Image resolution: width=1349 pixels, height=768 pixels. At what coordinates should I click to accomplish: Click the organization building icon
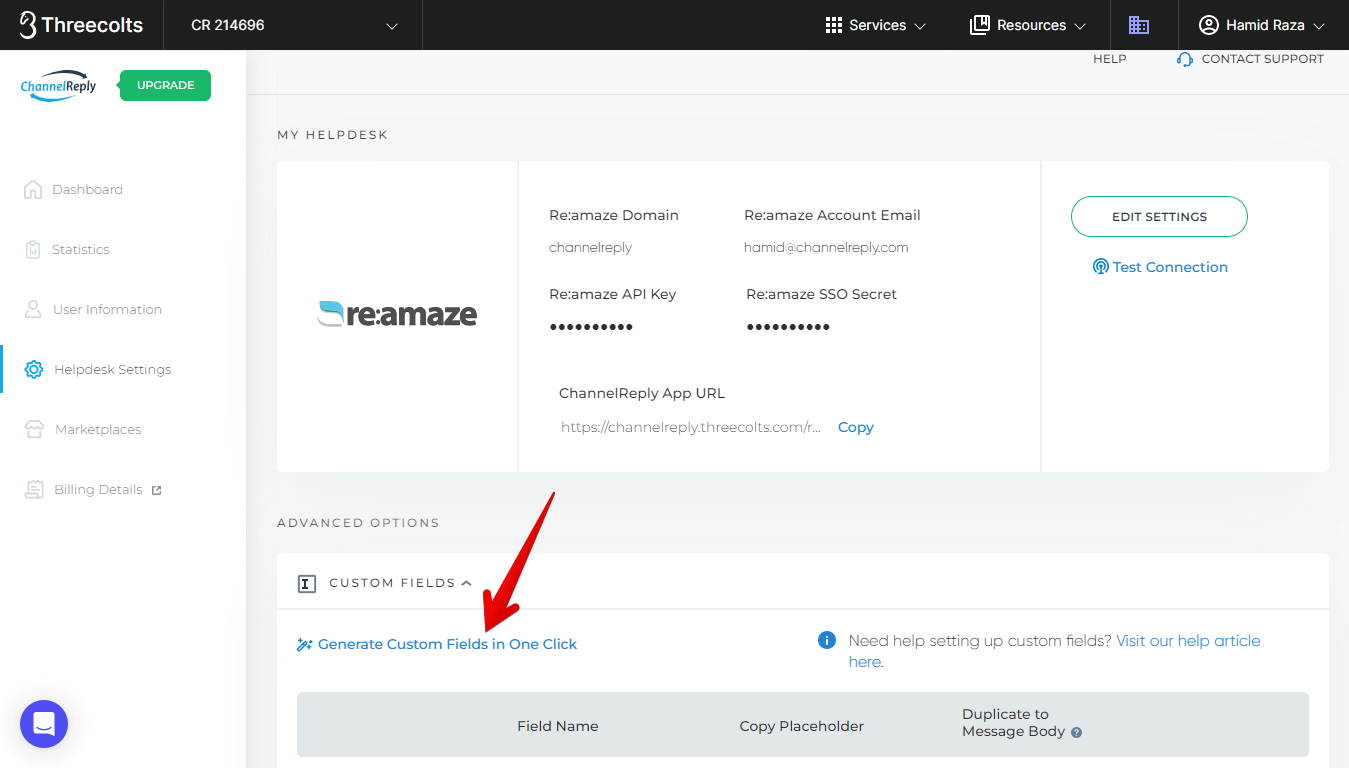click(1138, 25)
